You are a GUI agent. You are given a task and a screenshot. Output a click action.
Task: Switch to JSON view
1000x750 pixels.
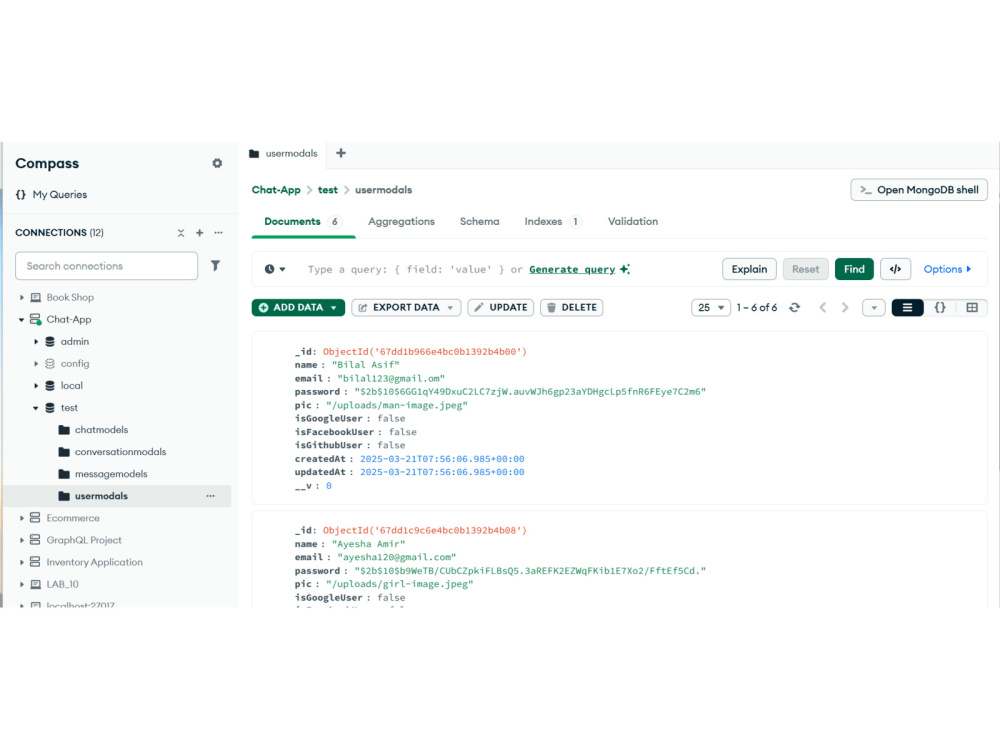tap(940, 307)
